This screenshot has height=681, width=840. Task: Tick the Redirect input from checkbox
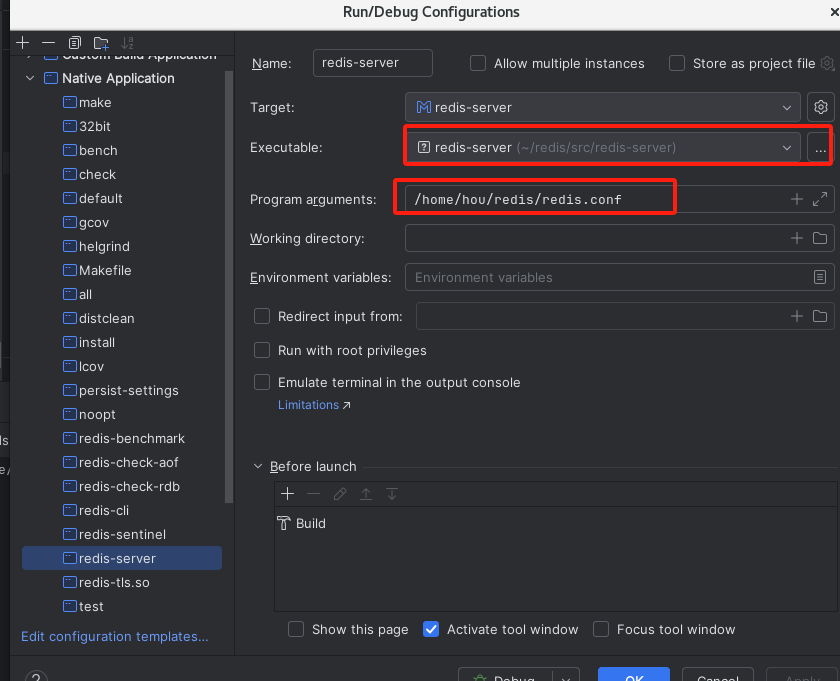coord(262,316)
